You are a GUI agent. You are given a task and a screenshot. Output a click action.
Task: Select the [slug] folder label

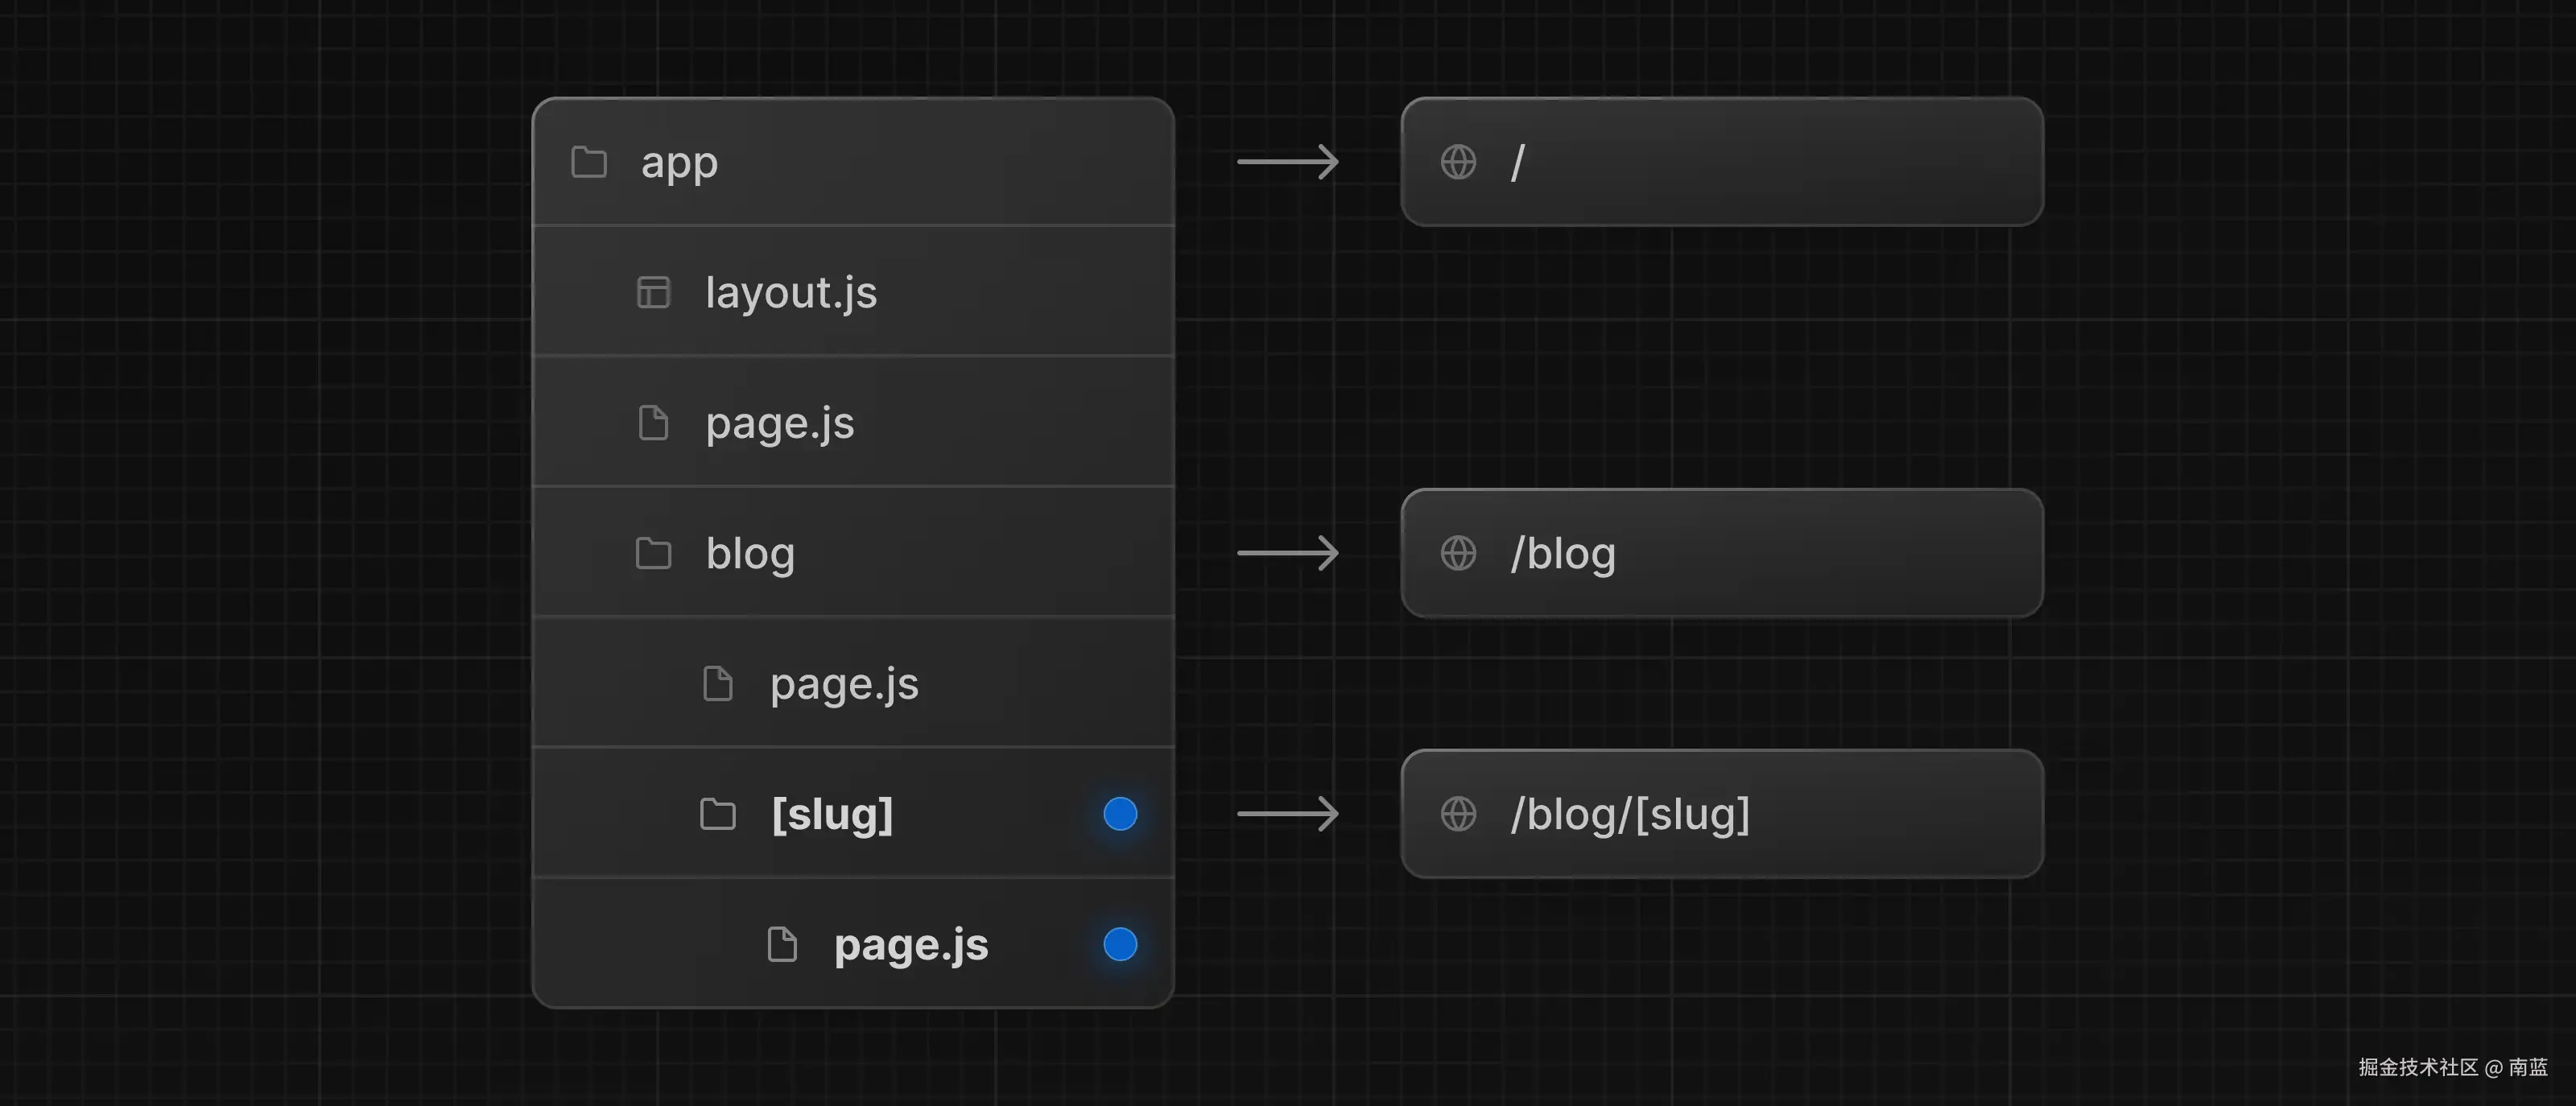coord(832,814)
